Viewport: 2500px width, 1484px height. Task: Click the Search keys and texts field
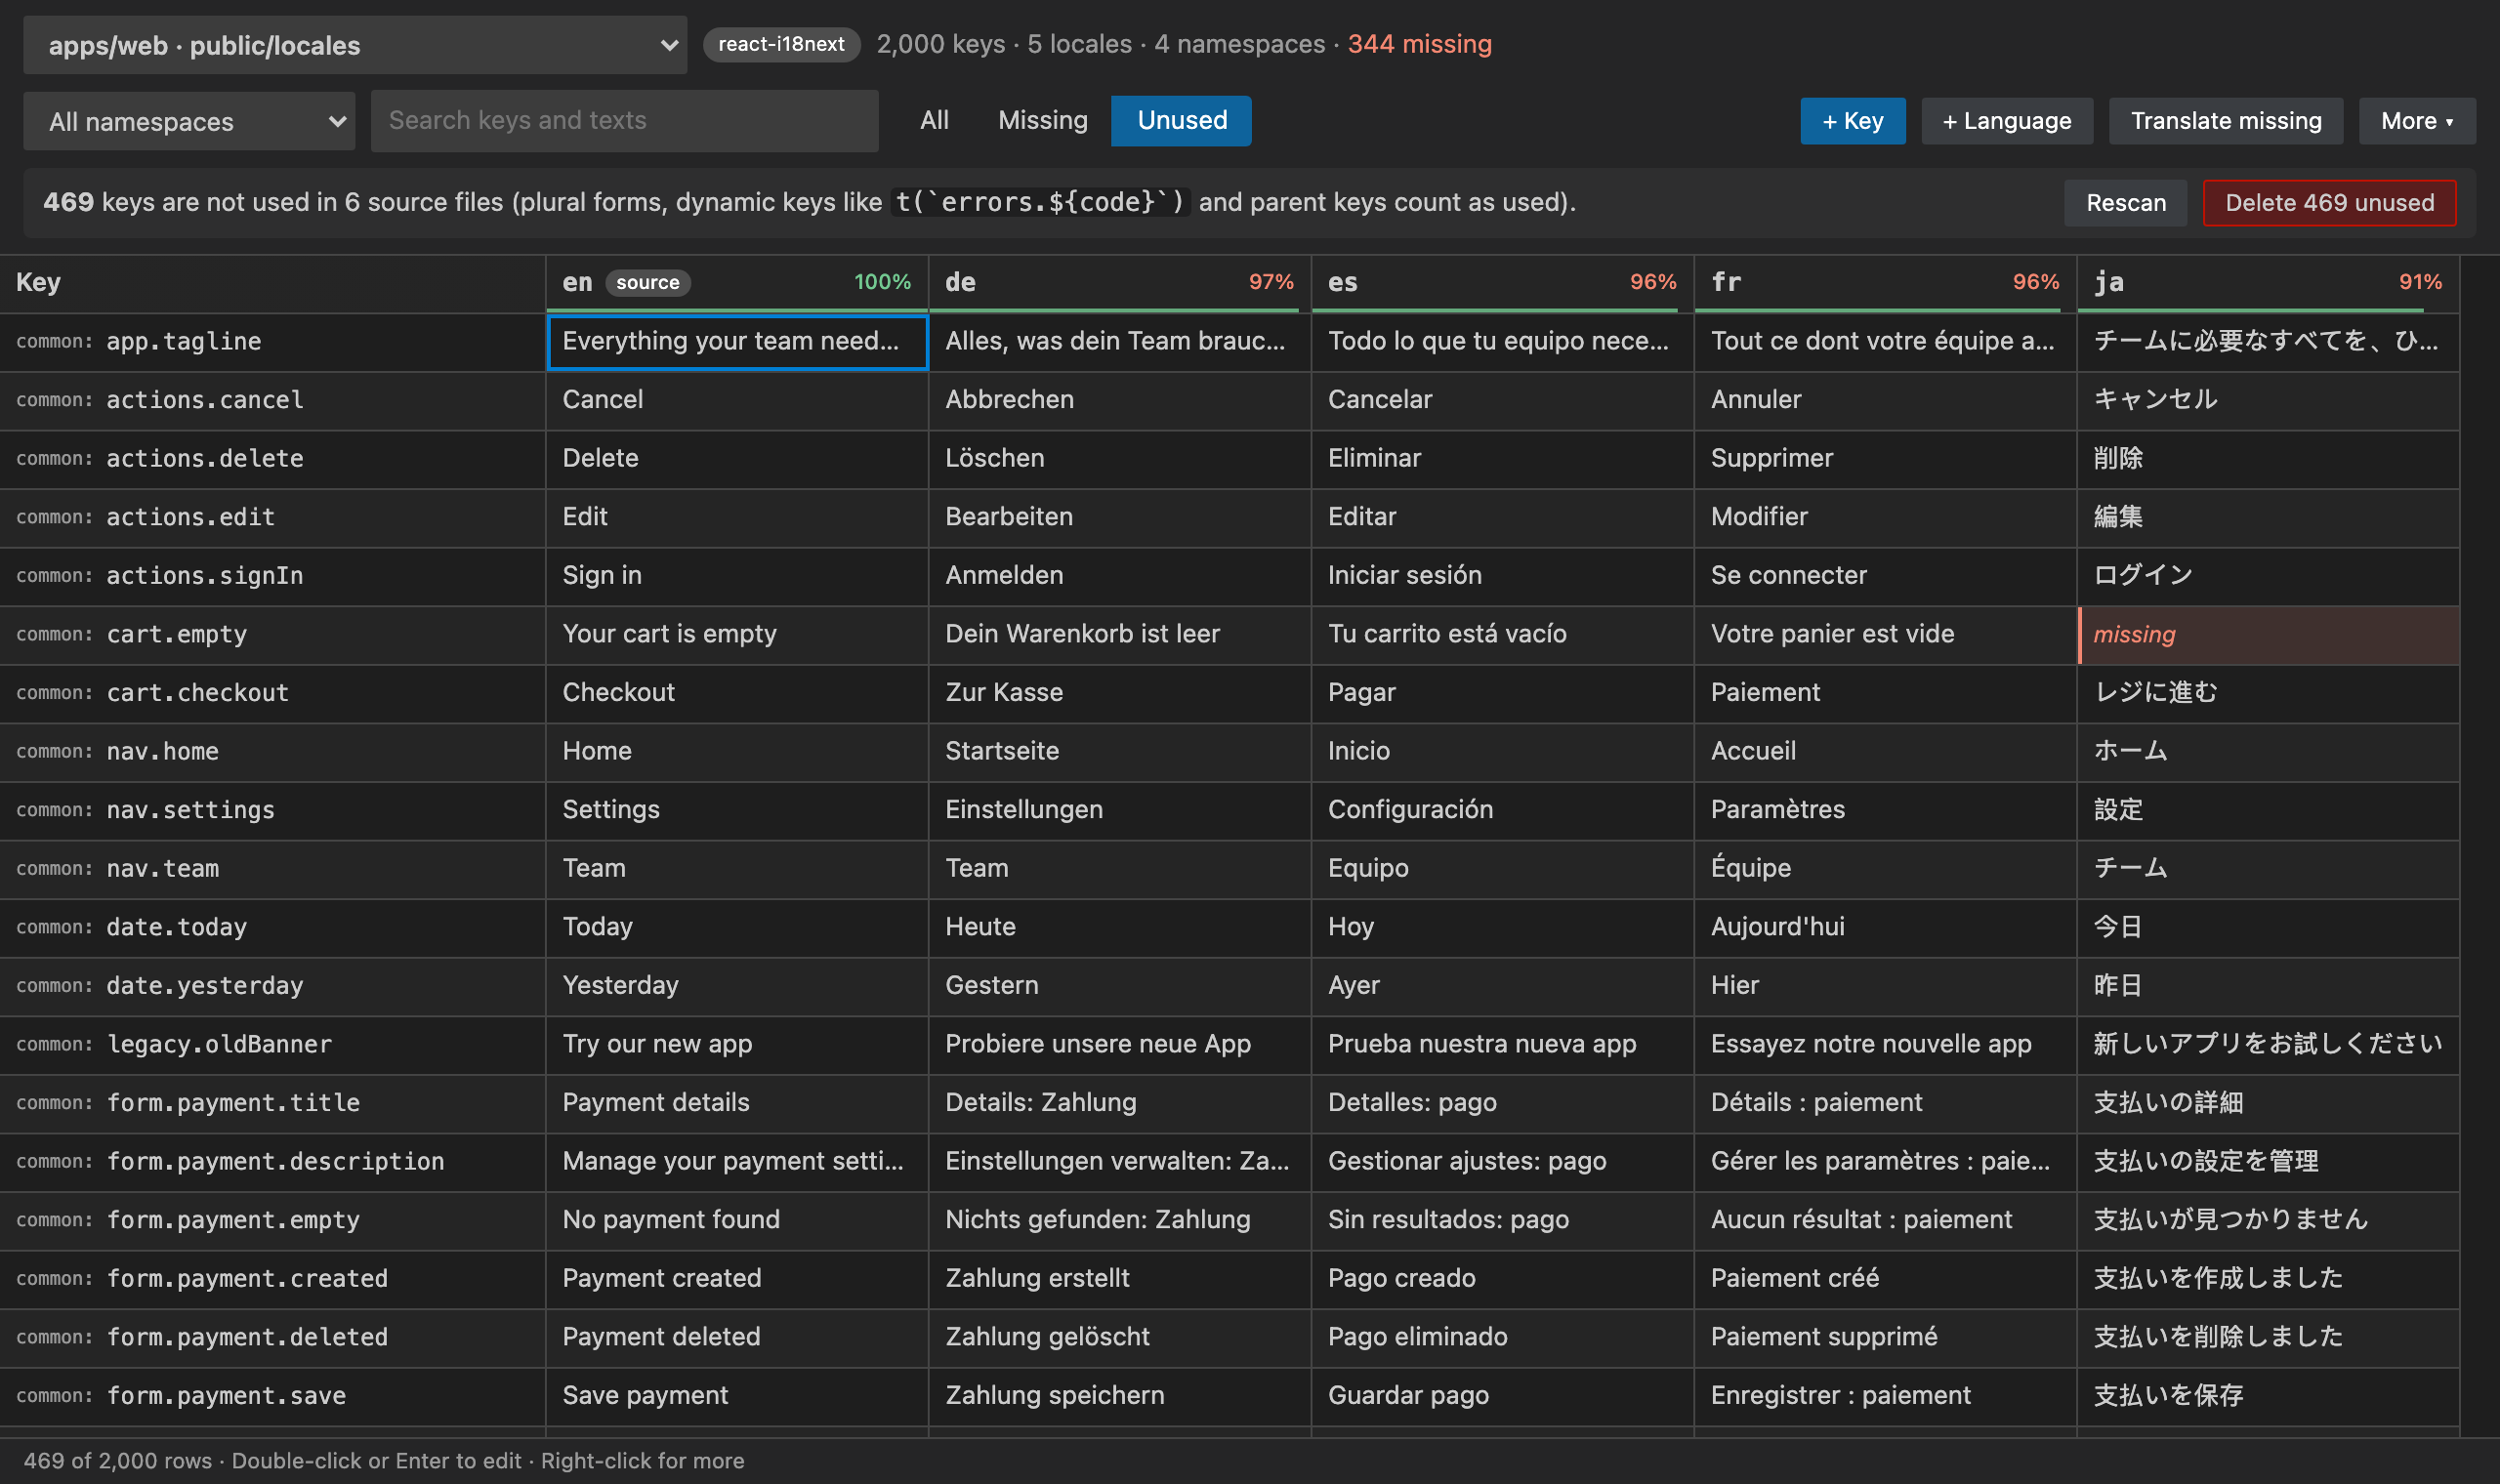(x=624, y=121)
